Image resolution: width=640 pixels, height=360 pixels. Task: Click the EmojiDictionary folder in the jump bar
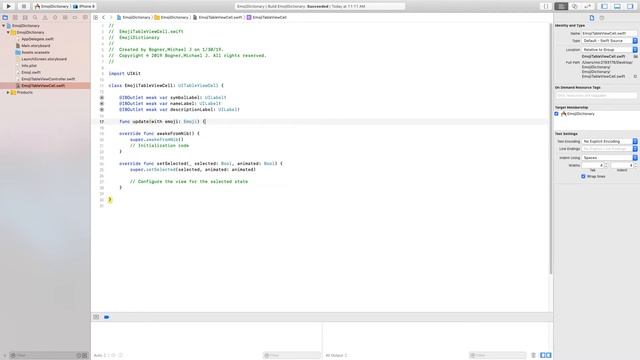tap(171, 18)
